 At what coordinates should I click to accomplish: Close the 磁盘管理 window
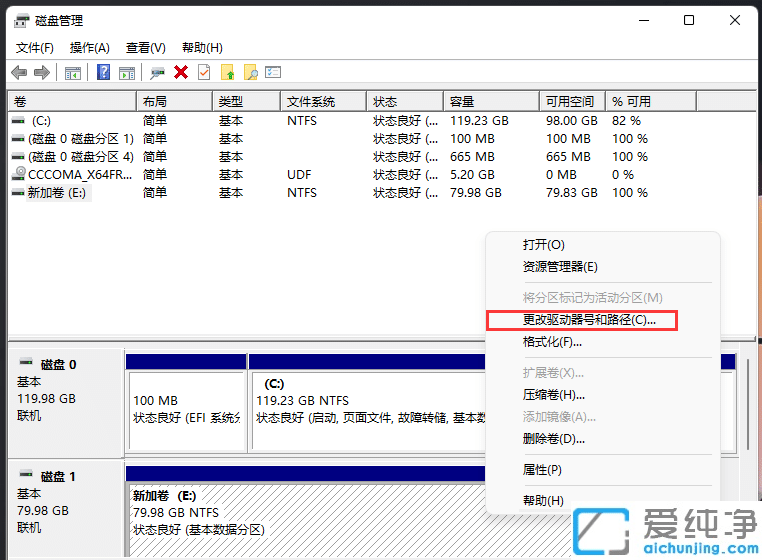(735, 20)
